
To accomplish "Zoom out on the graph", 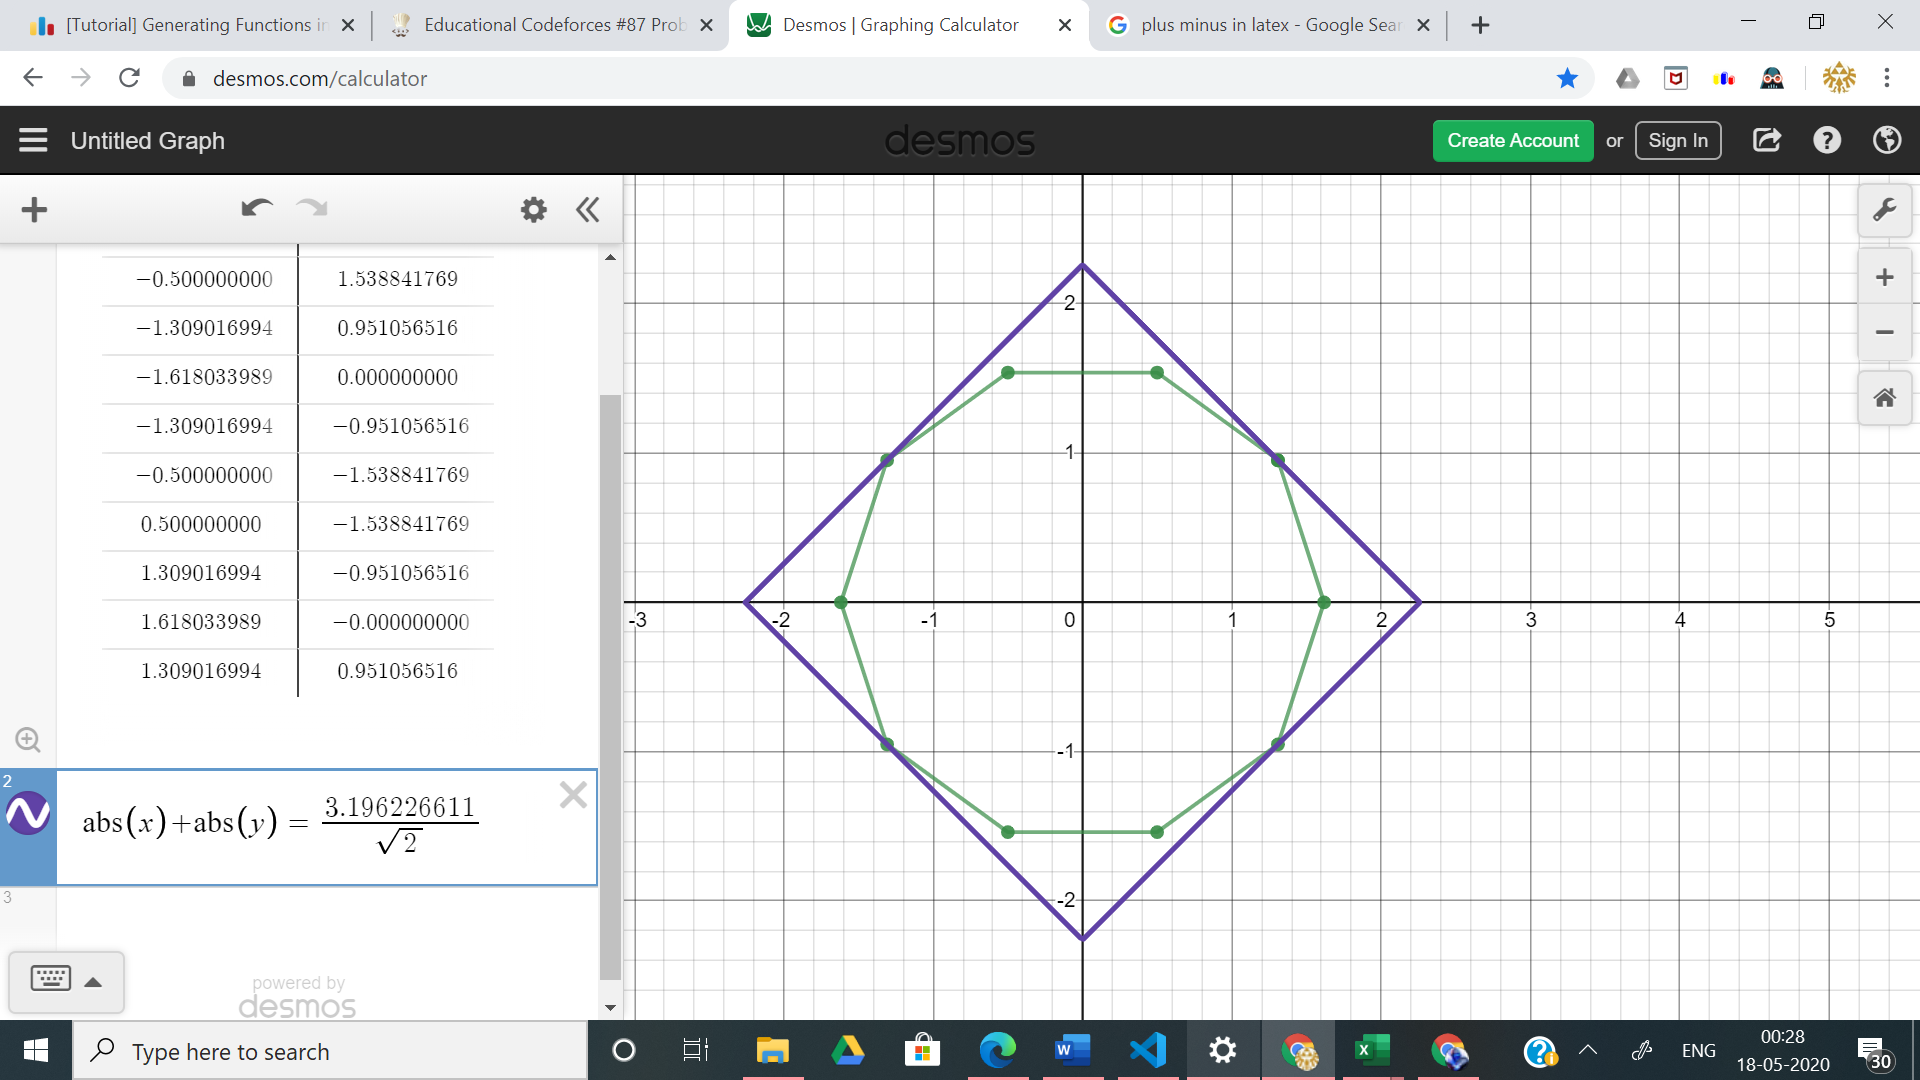I will click(1884, 332).
